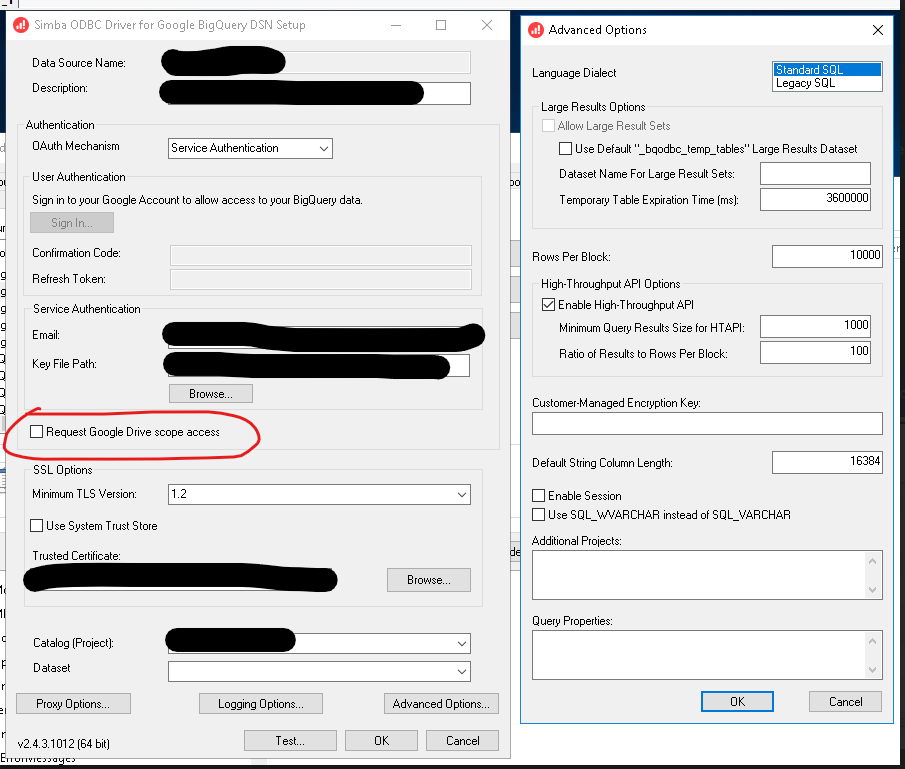Open Proxy Options
Screen dimensions: 905x769
pyautogui.click(x=73, y=703)
